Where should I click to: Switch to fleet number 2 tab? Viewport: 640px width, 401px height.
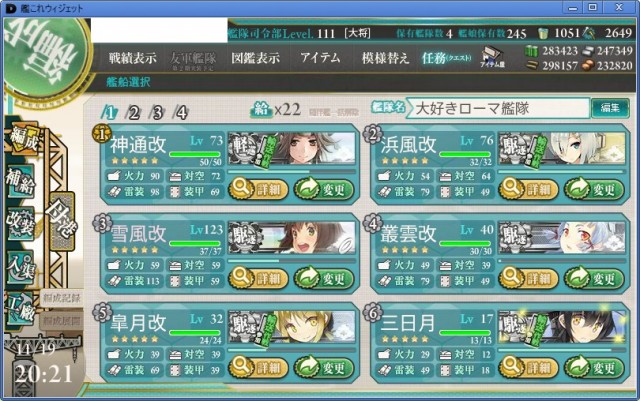pyautogui.click(x=133, y=112)
